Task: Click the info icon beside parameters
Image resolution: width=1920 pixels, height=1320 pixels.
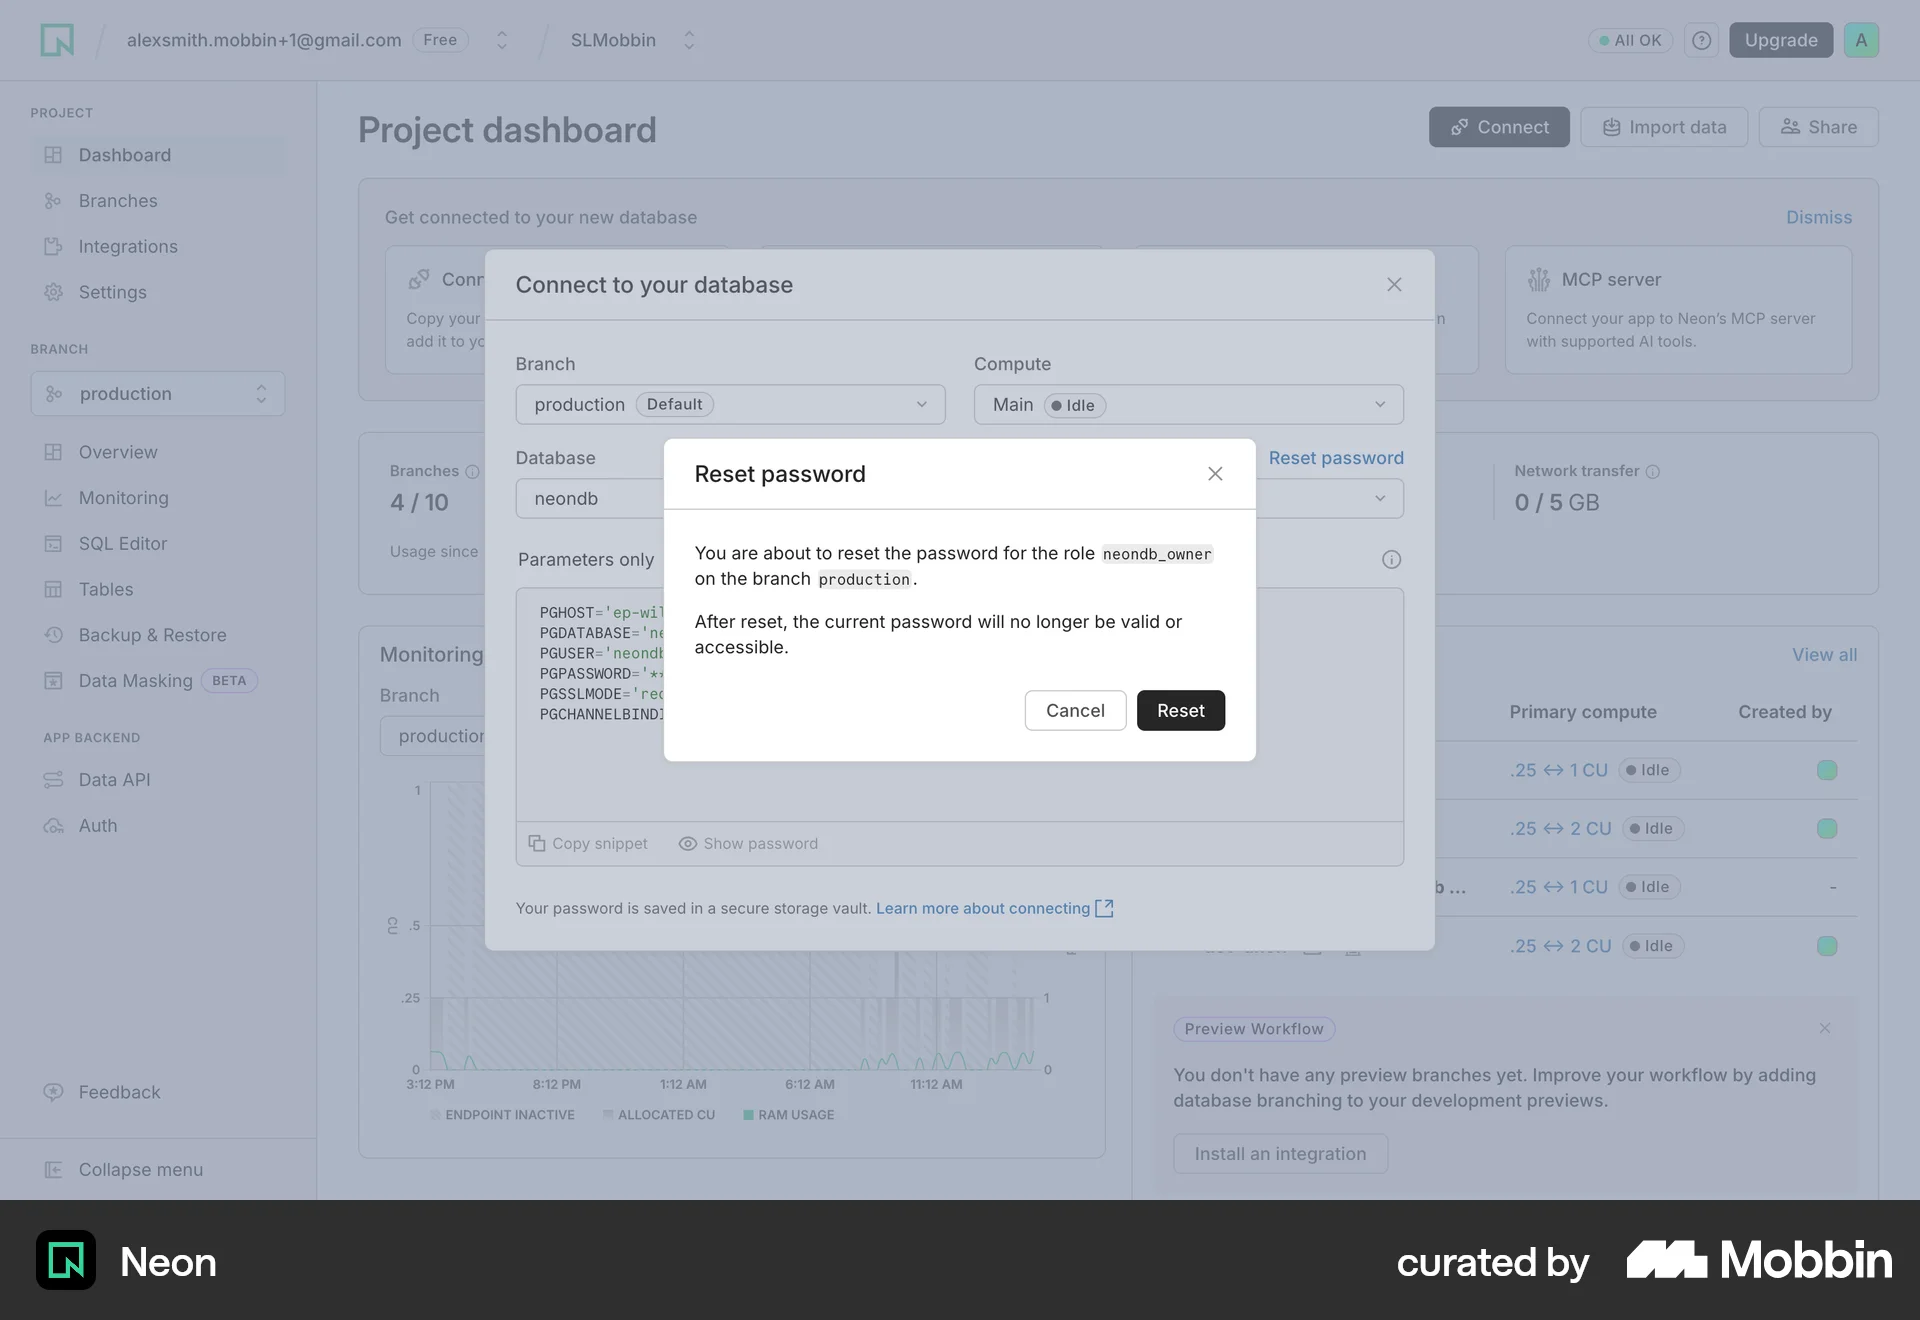Action: [1391, 559]
